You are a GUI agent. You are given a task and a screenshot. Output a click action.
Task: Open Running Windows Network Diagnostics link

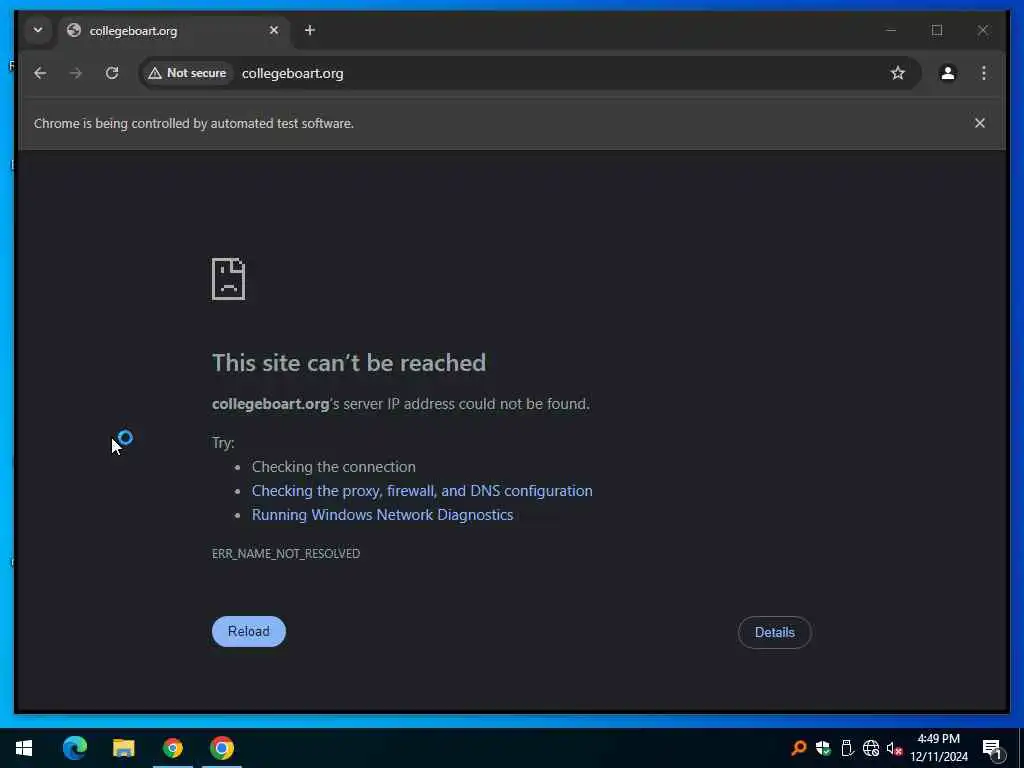383,515
